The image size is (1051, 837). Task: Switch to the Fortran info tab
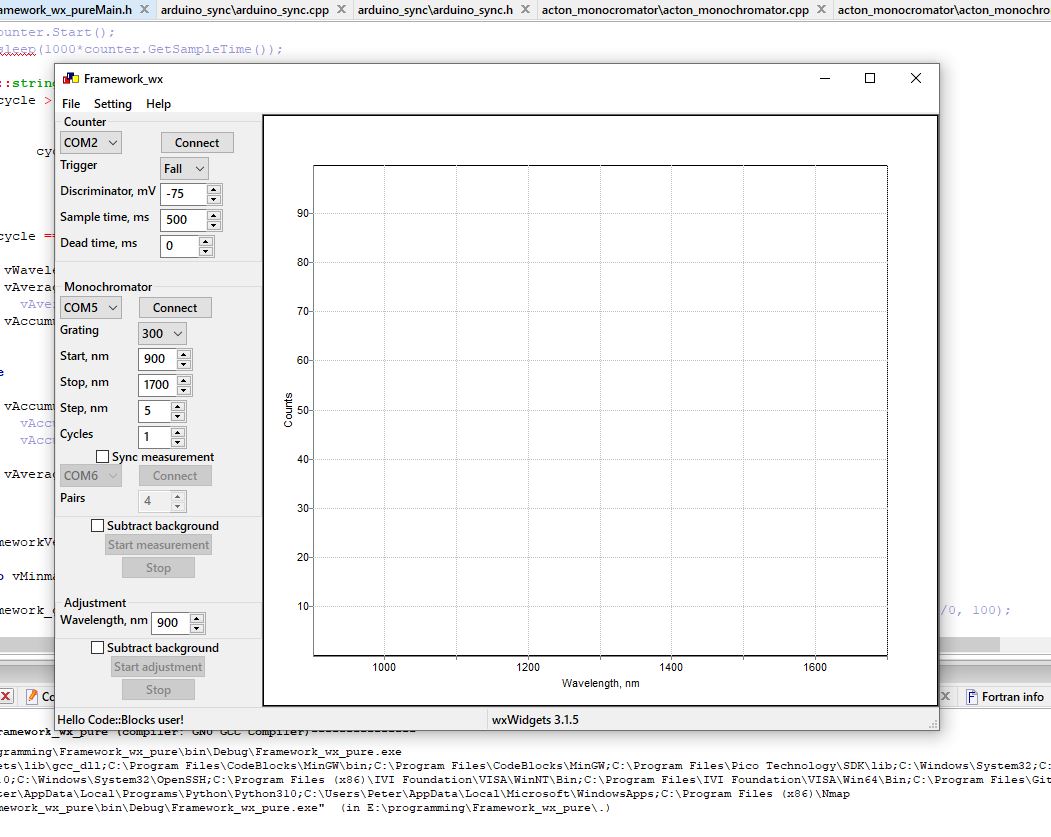1010,697
